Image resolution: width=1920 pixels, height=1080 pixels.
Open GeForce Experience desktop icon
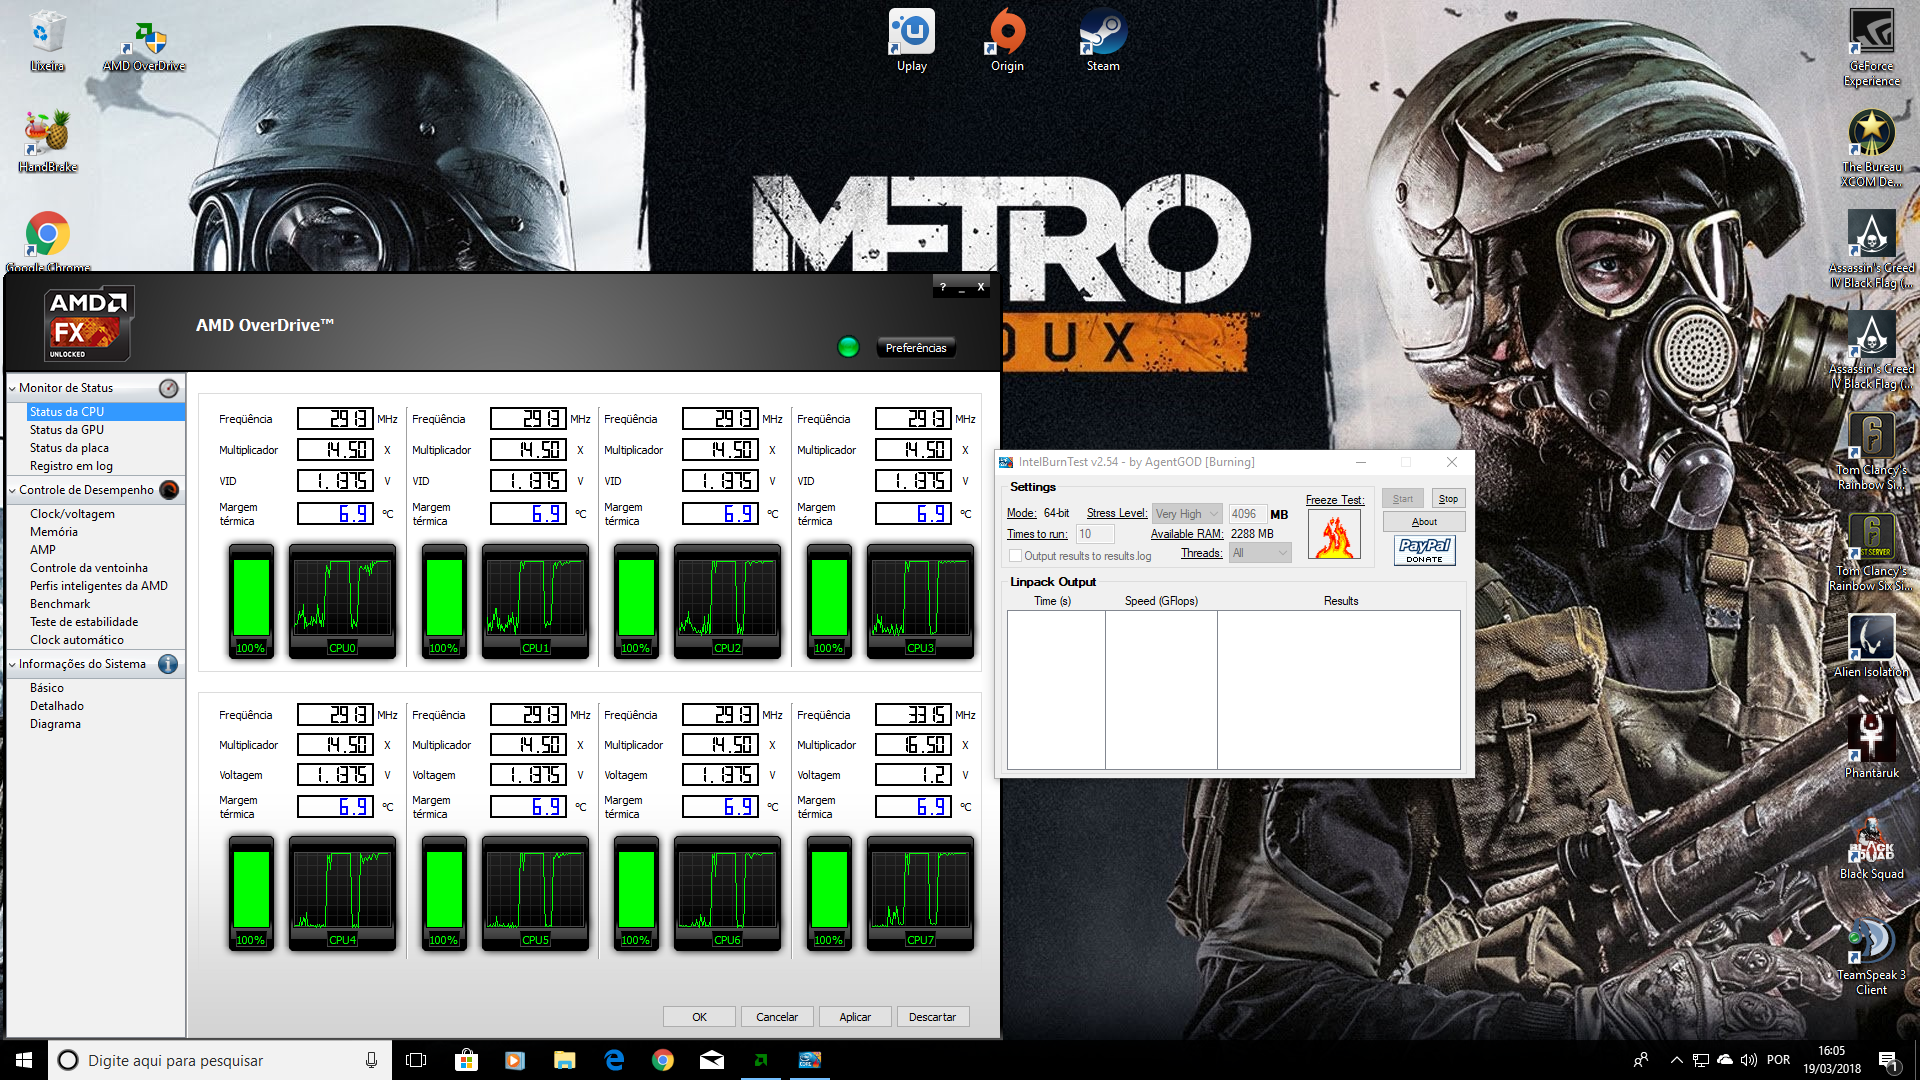1872,48
